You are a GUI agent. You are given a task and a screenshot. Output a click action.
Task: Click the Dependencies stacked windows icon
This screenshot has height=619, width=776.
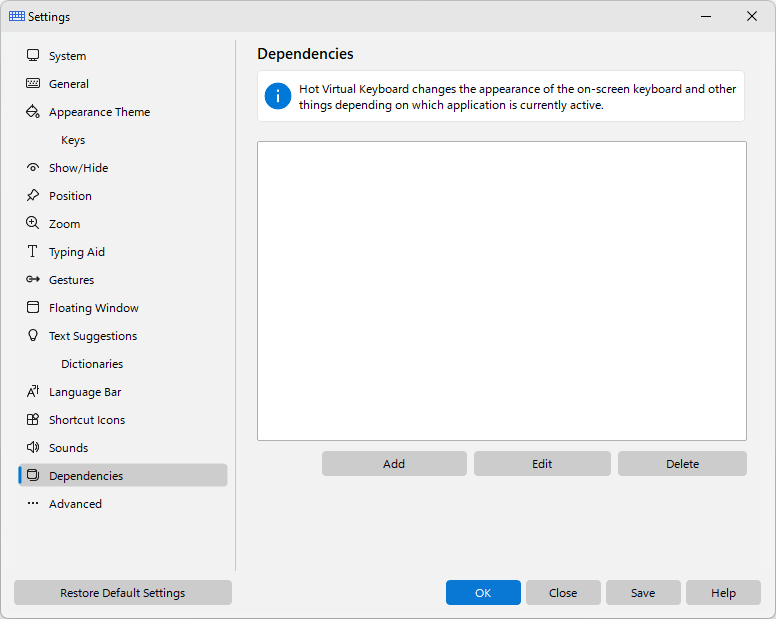[33, 475]
